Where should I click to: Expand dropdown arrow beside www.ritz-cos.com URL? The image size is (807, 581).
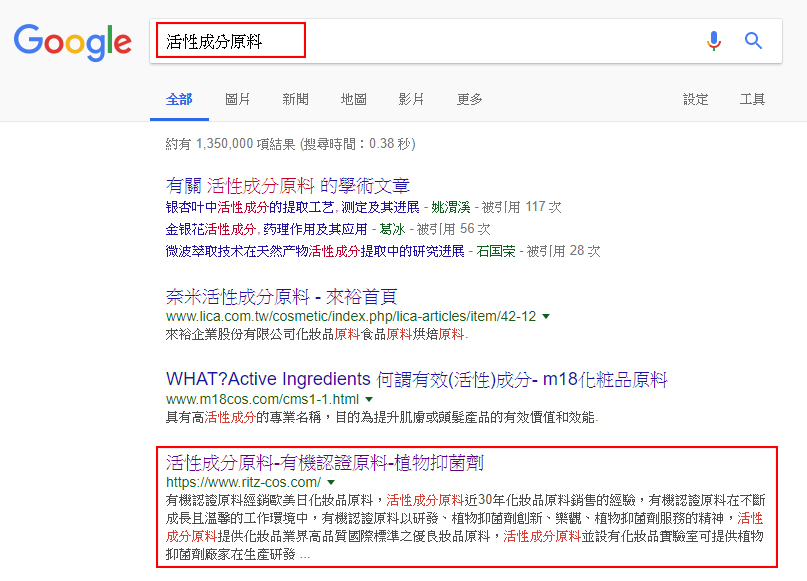coord(331,483)
